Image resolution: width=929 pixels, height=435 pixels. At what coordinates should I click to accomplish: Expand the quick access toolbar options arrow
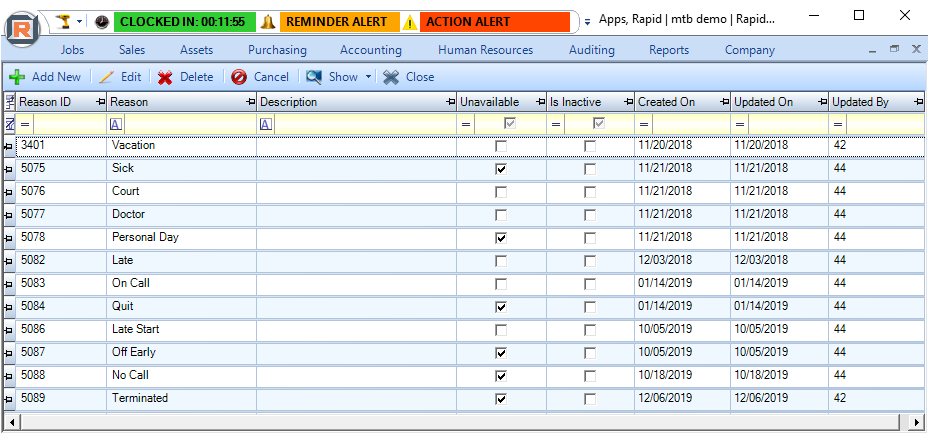pyautogui.click(x=587, y=22)
